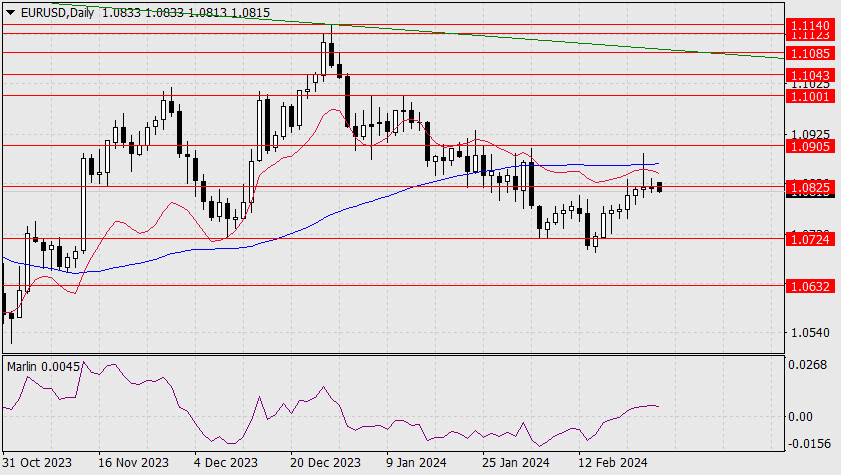
Task: Click the 0.0268 oscillator scale value
Action: tap(807, 365)
